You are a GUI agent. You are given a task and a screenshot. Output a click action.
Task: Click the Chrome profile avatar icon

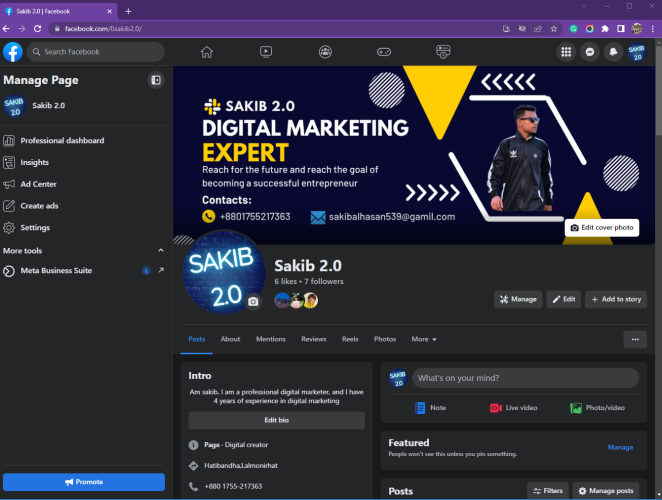[x=637, y=29]
